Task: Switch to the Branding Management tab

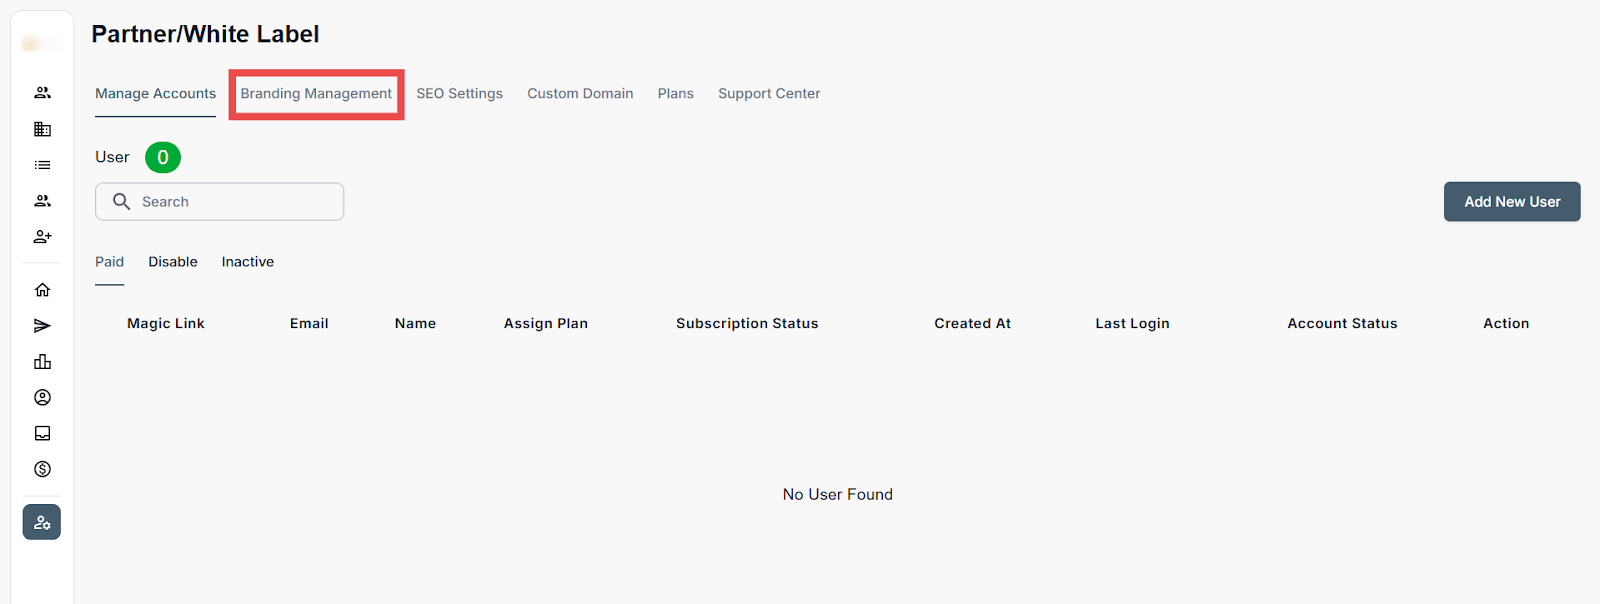Action: [316, 94]
